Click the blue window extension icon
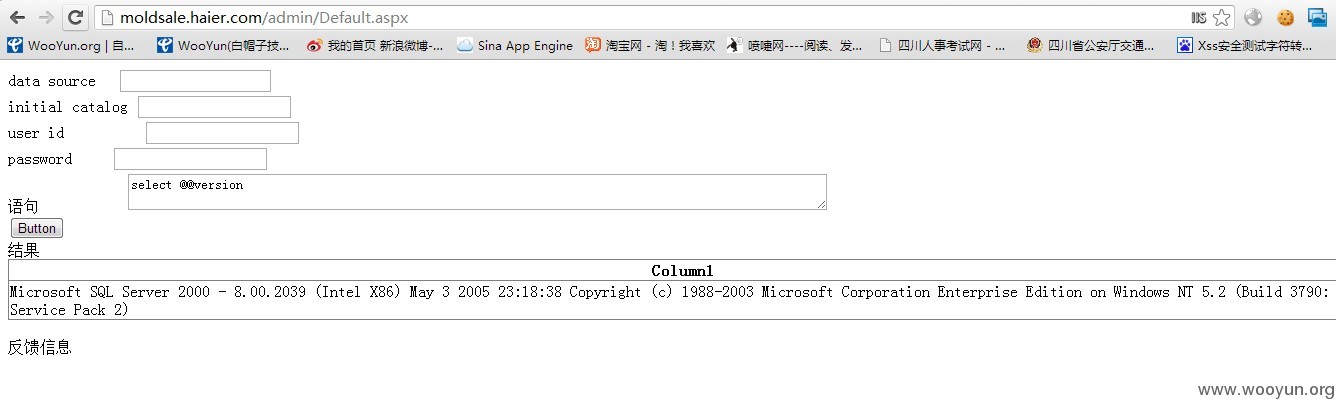Image resolution: width=1336 pixels, height=399 pixels. (1317, 17)
